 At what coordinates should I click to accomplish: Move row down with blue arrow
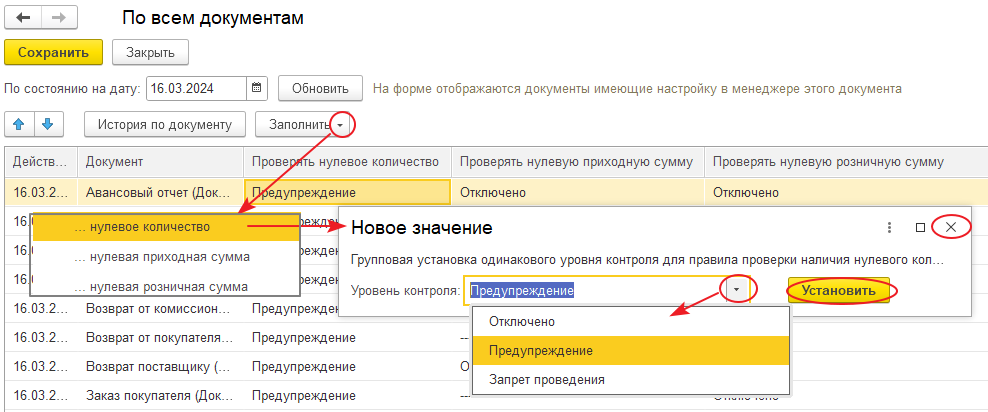click(x=47, y=124)
